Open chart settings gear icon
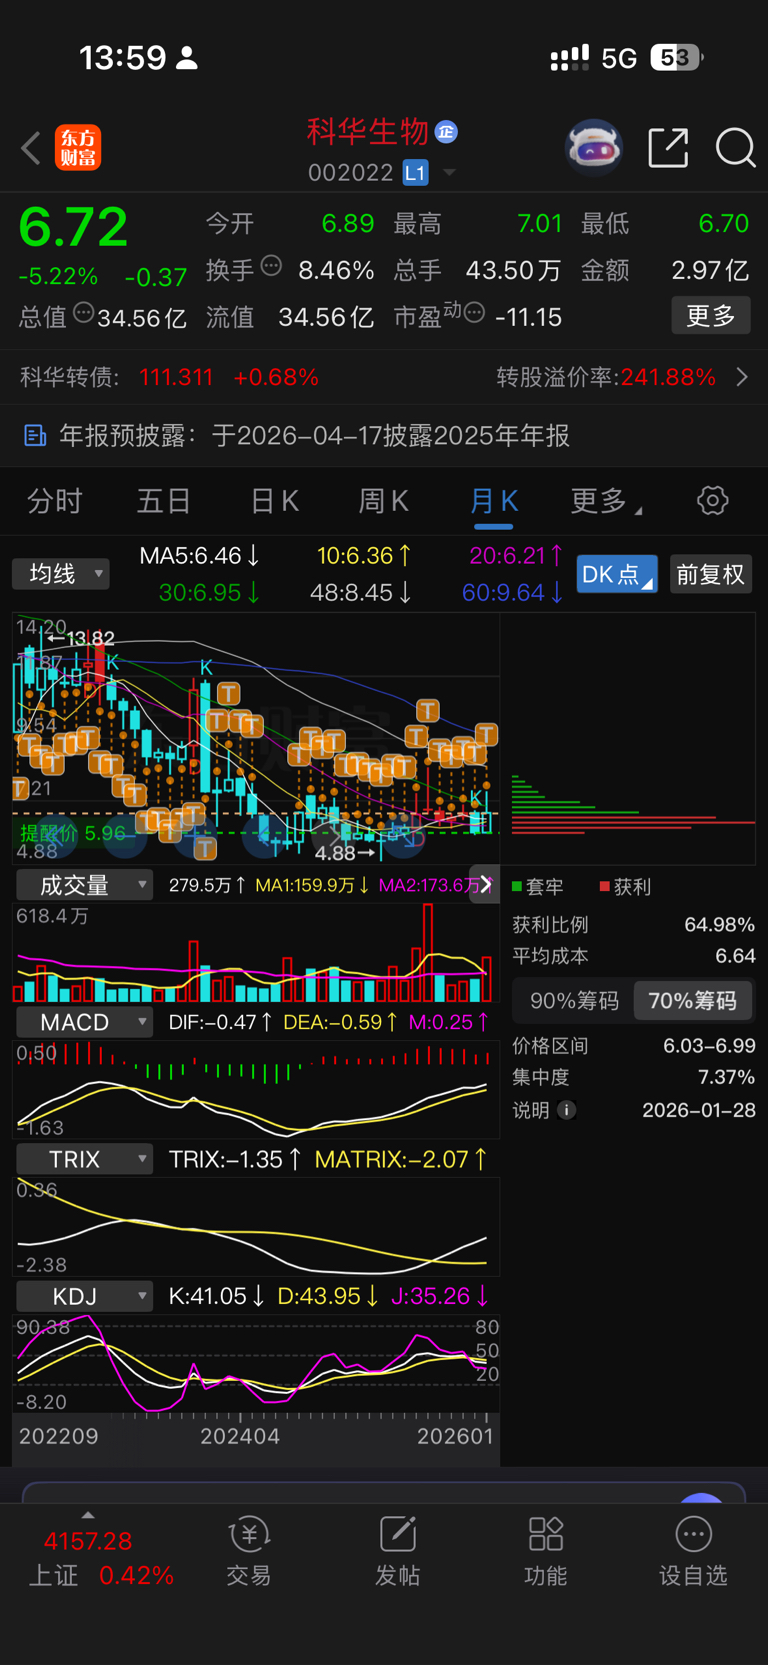 (x=713, y=500)
